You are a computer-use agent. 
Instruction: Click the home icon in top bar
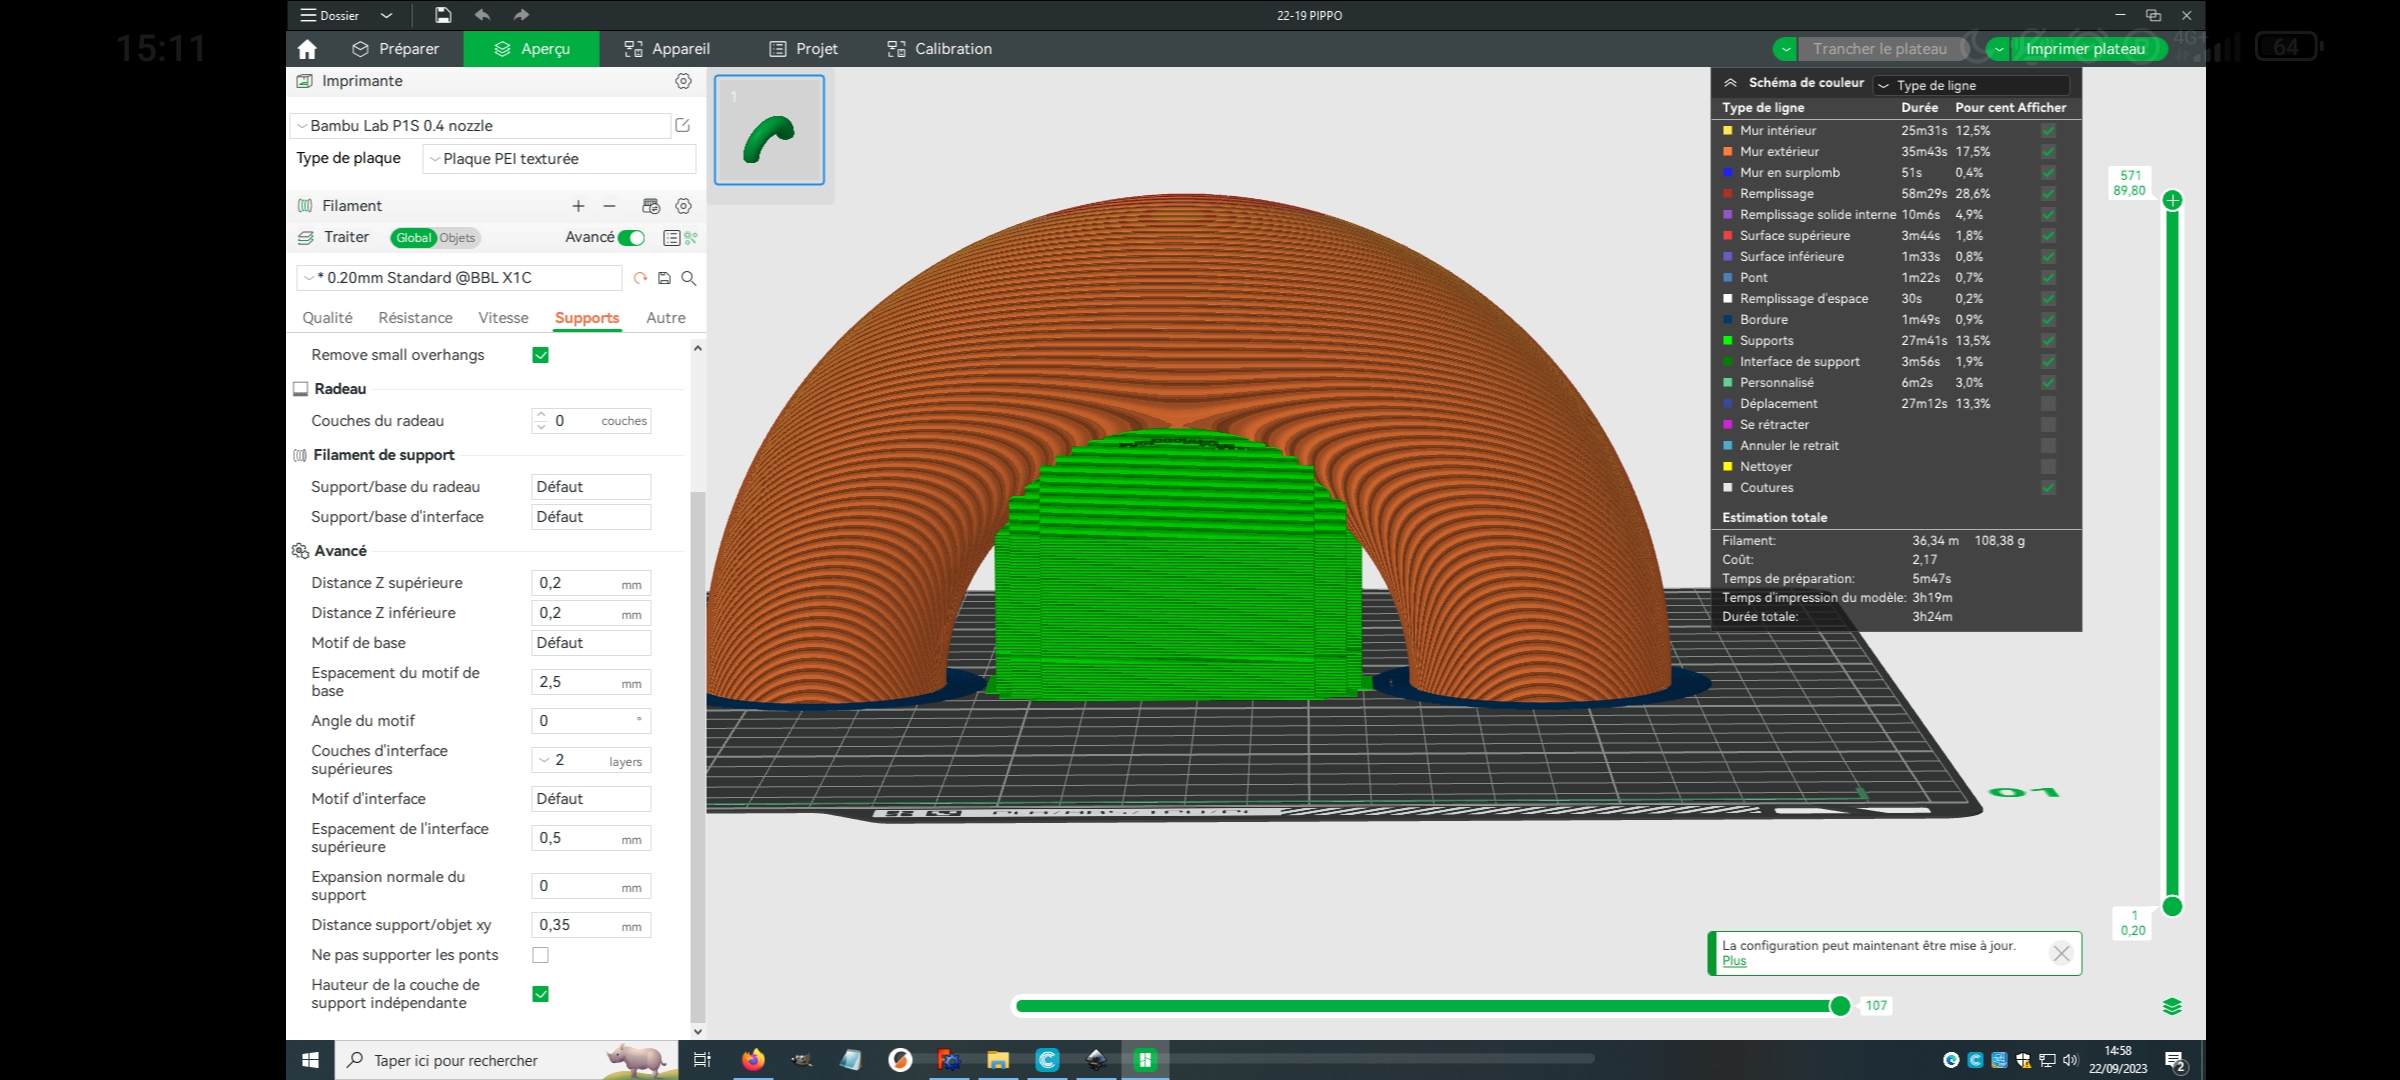point(307,49)
